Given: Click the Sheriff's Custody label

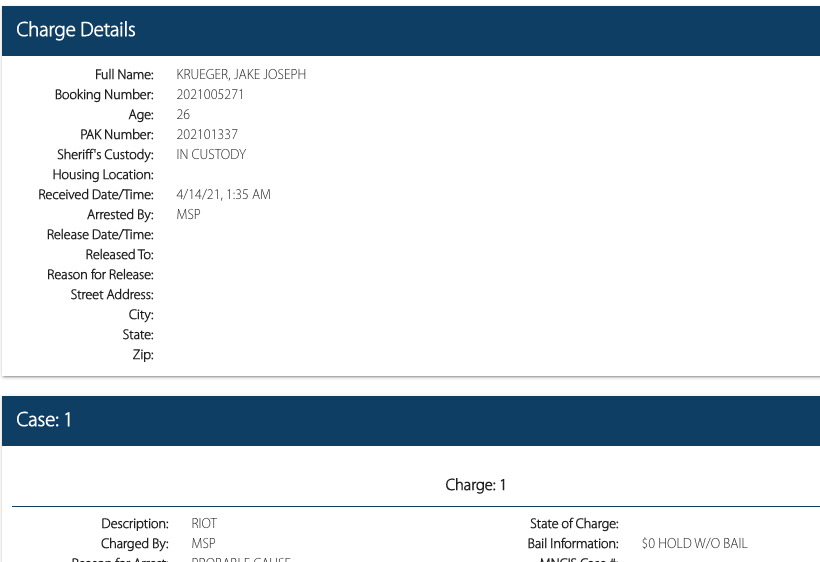Looking at the screenshot, I should pos(105,155).
